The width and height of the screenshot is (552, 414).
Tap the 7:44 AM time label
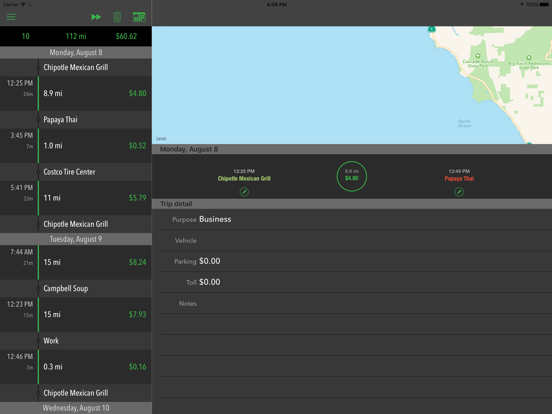[x=21, y=252]
